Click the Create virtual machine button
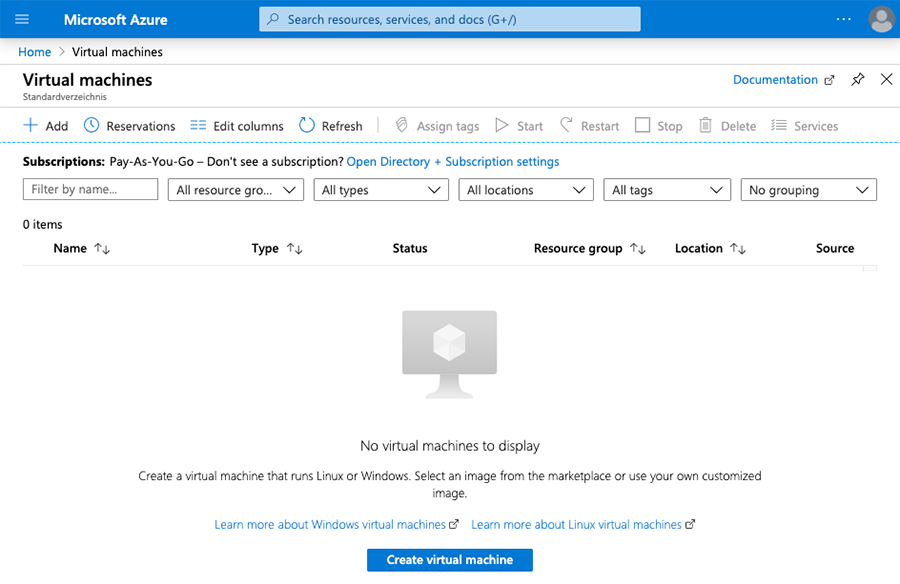This screenshot has height=584, width=900. coord(450,560)
